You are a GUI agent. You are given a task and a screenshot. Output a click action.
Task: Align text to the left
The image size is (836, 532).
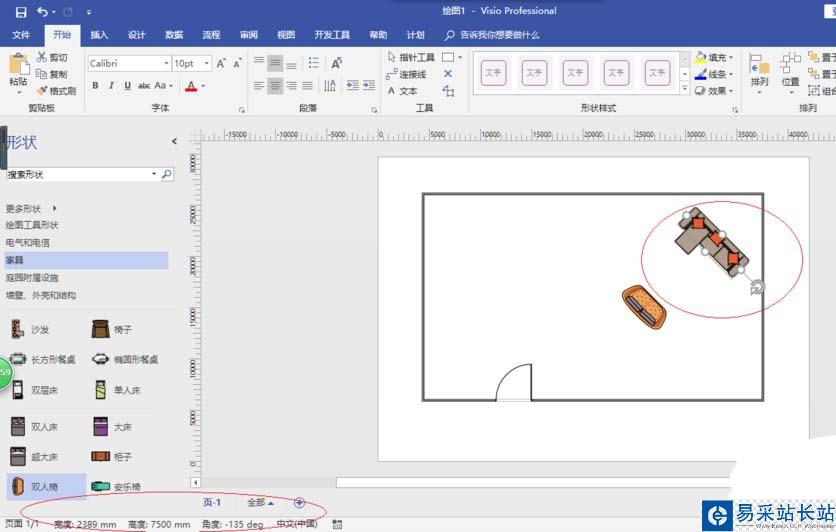pos(259,85)
